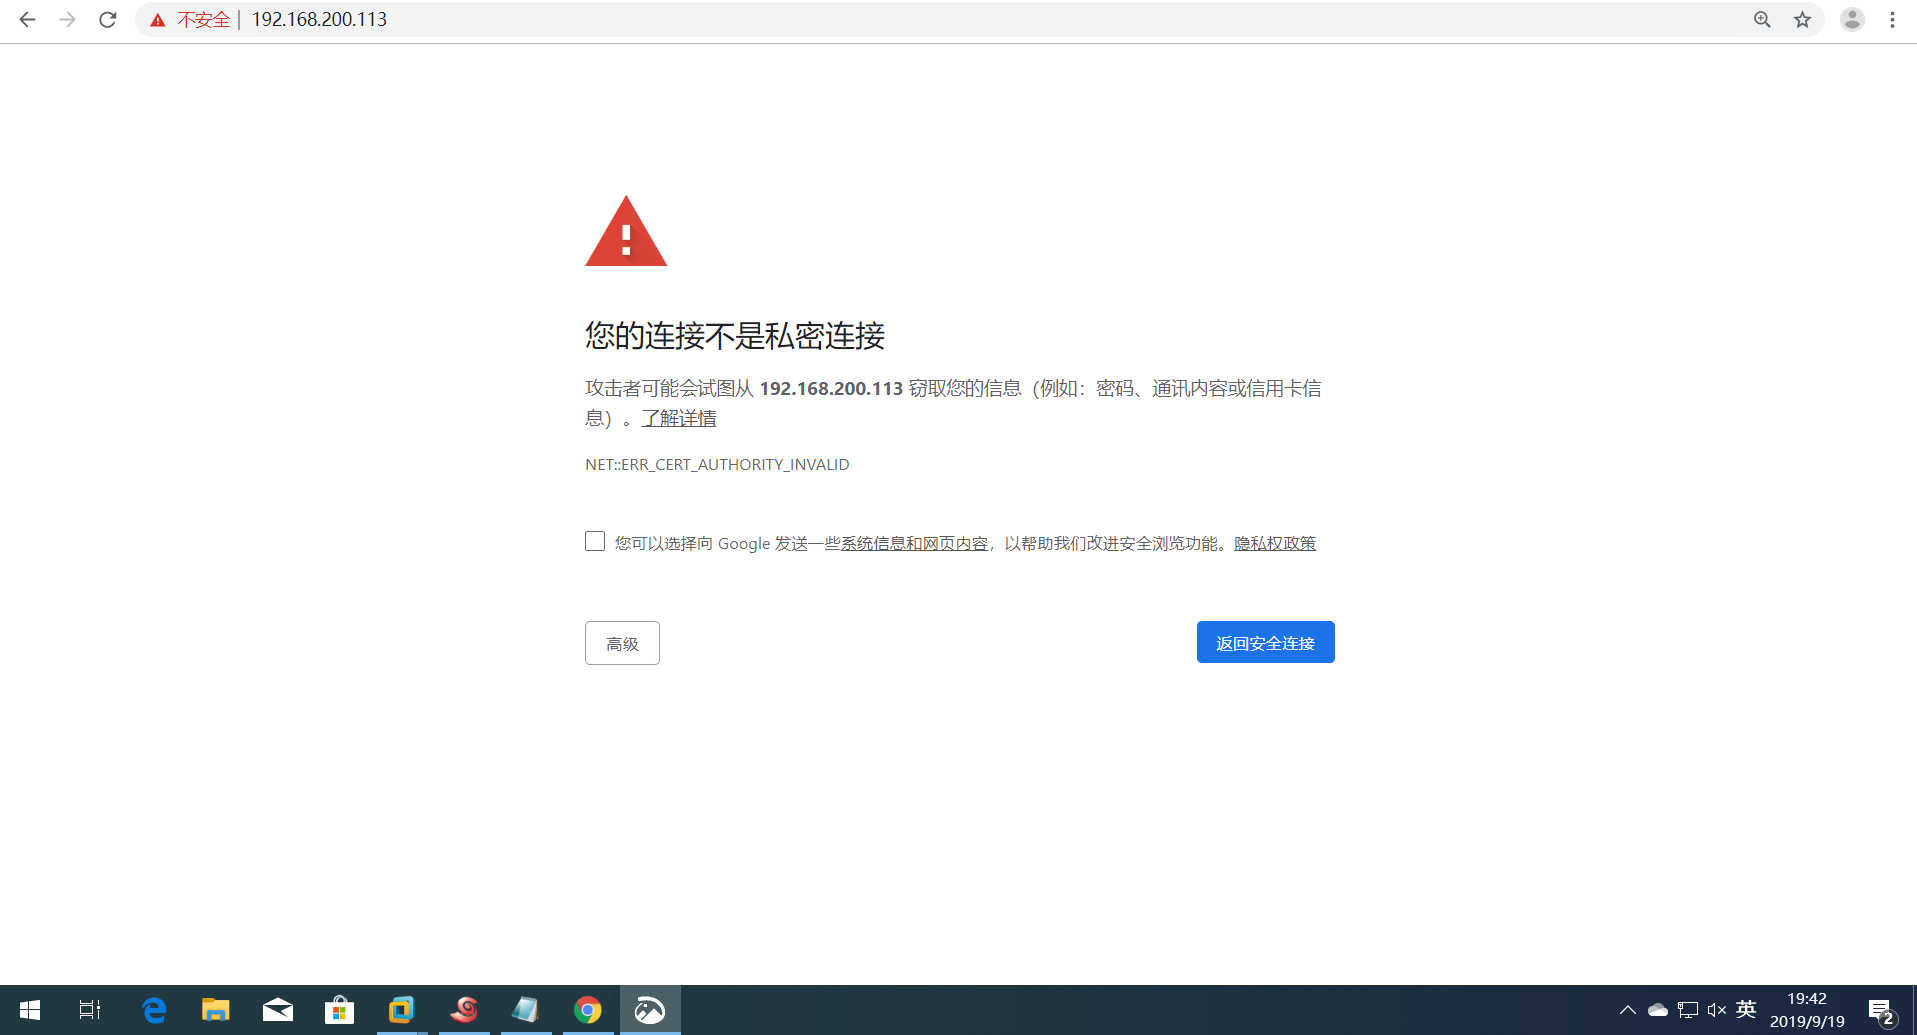Open the zoom magnifier in address bar
Screen dimensions: 1917x1035
click(x=1762, y=19)
